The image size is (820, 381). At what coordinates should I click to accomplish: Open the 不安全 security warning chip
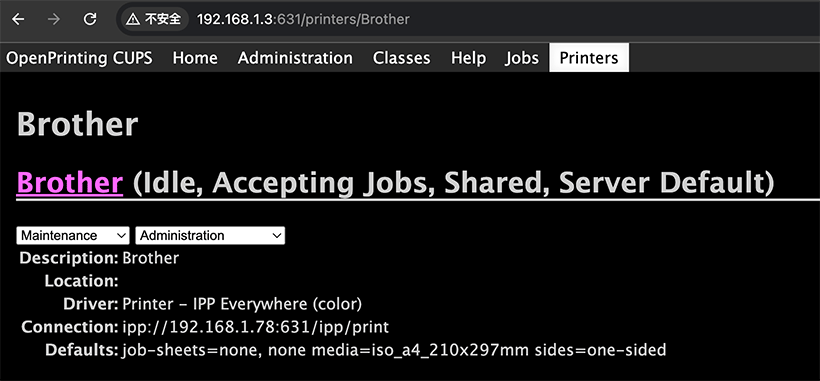coord(154,19)
